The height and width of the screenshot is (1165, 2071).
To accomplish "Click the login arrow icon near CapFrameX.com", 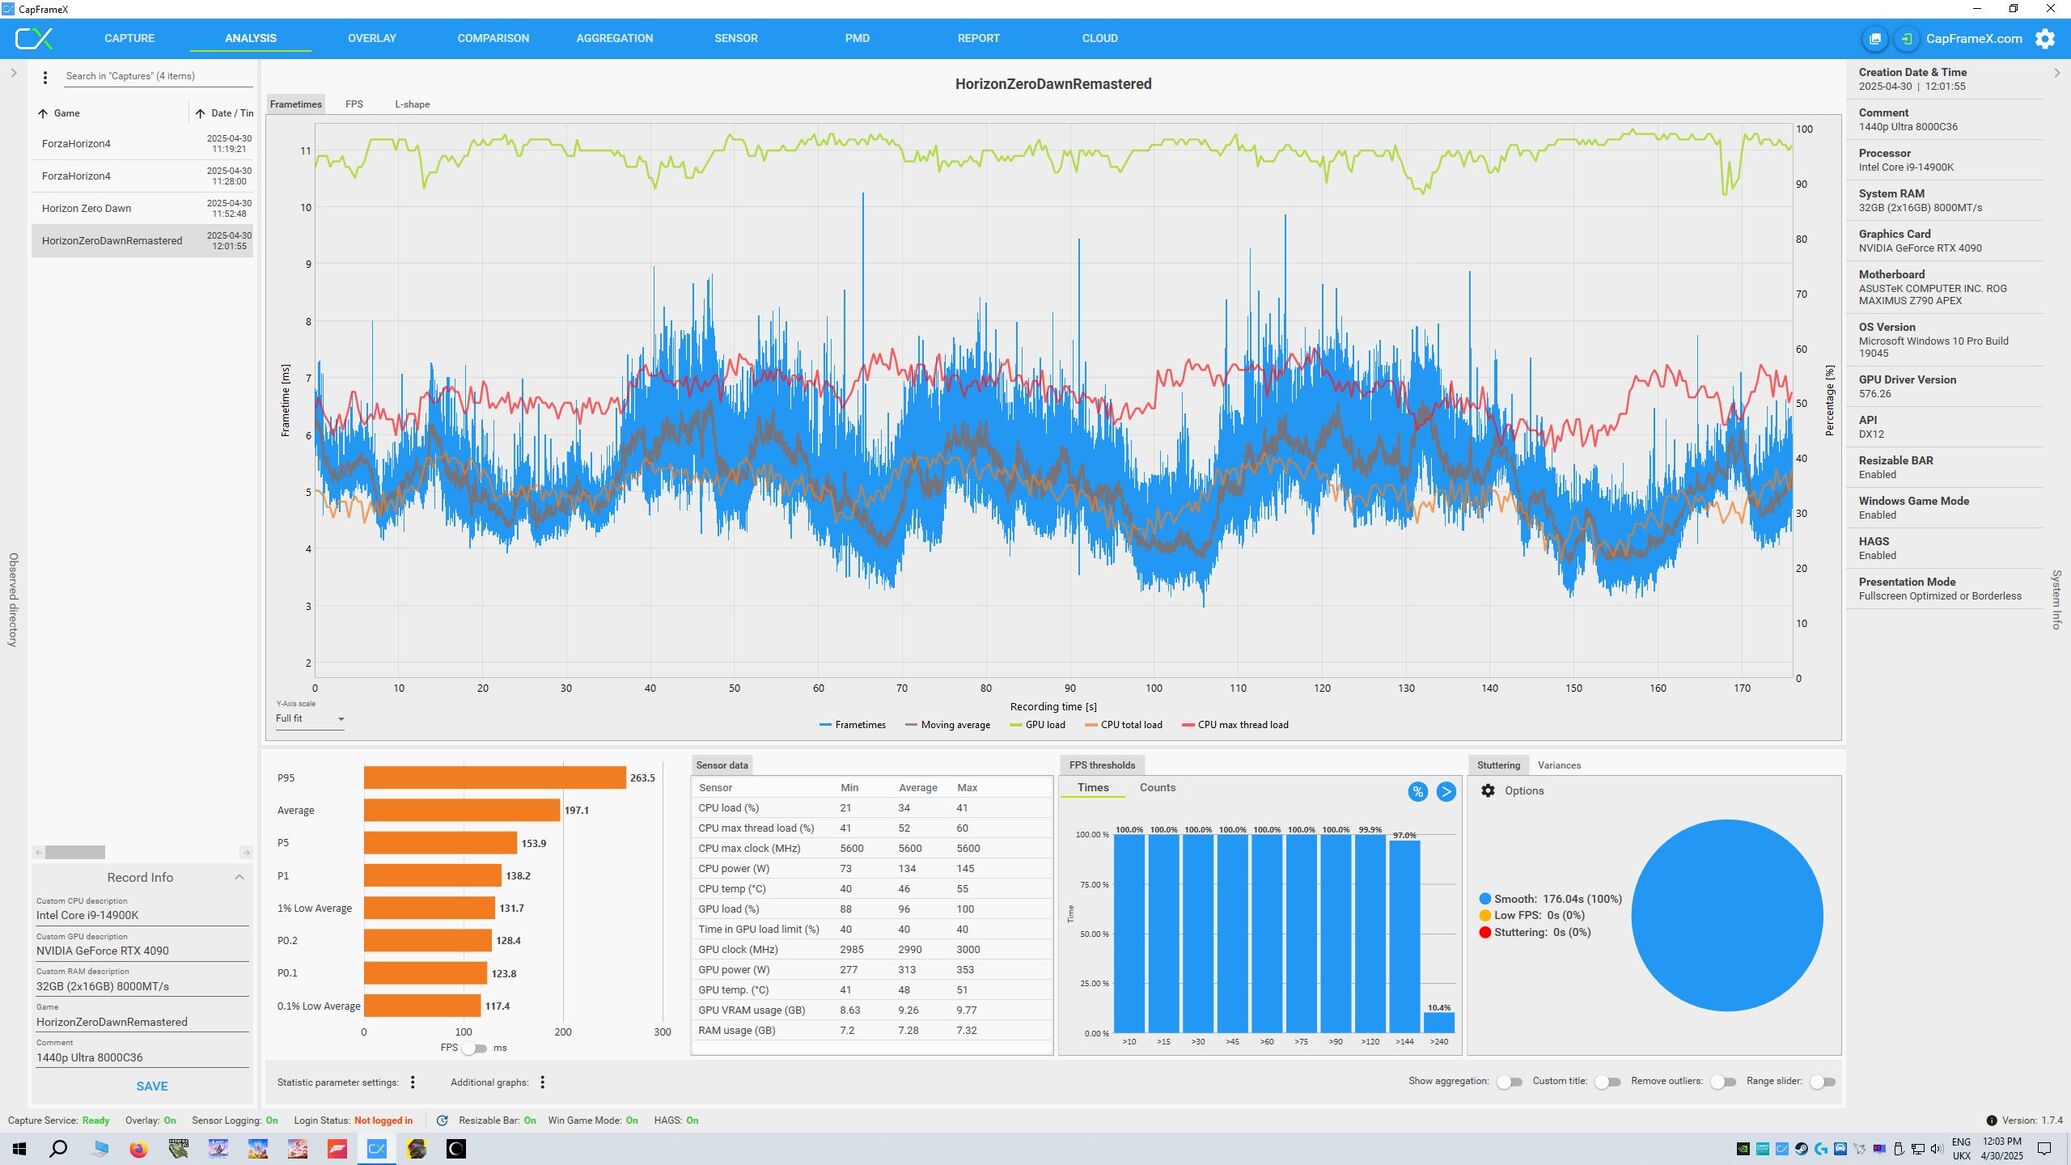I will 1907,38.
